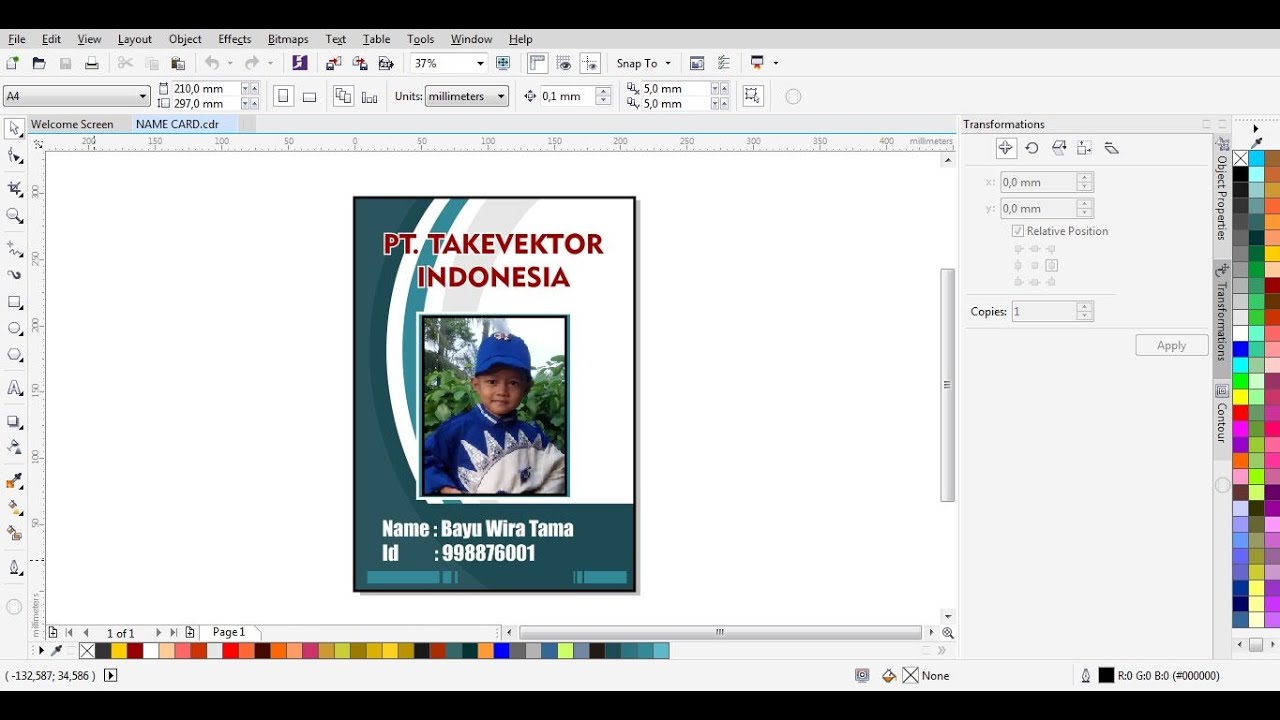Click the Import icon
This screenshot has height=720, width=1280.
tap(334, 63)
